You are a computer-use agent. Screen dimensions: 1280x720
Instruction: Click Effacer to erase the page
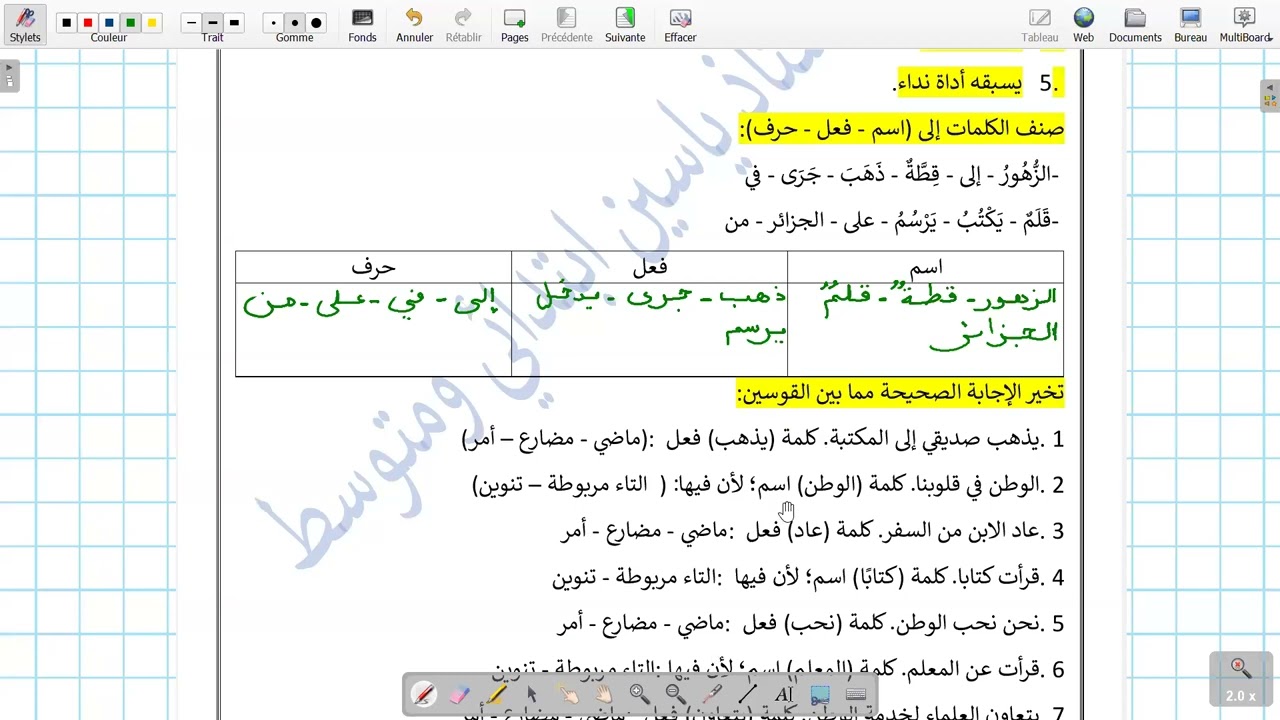point(680,25)
